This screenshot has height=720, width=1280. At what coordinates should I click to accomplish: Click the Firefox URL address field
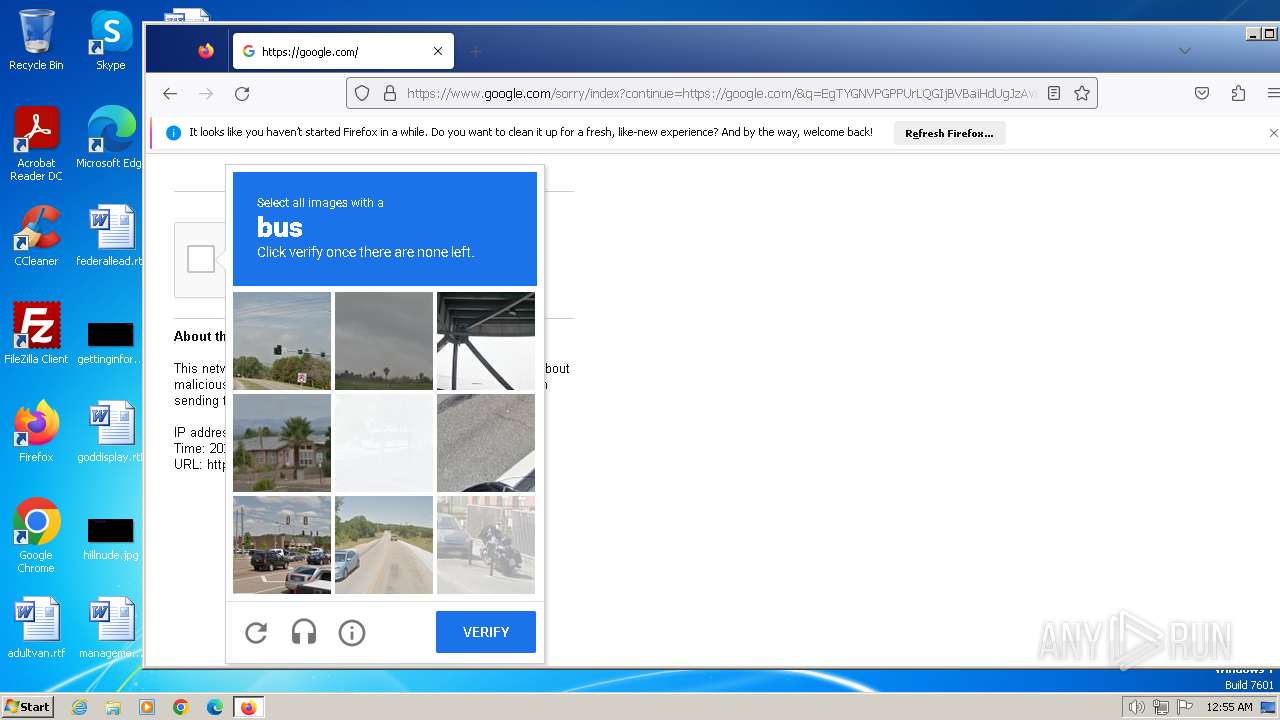[x=722, y=93]
